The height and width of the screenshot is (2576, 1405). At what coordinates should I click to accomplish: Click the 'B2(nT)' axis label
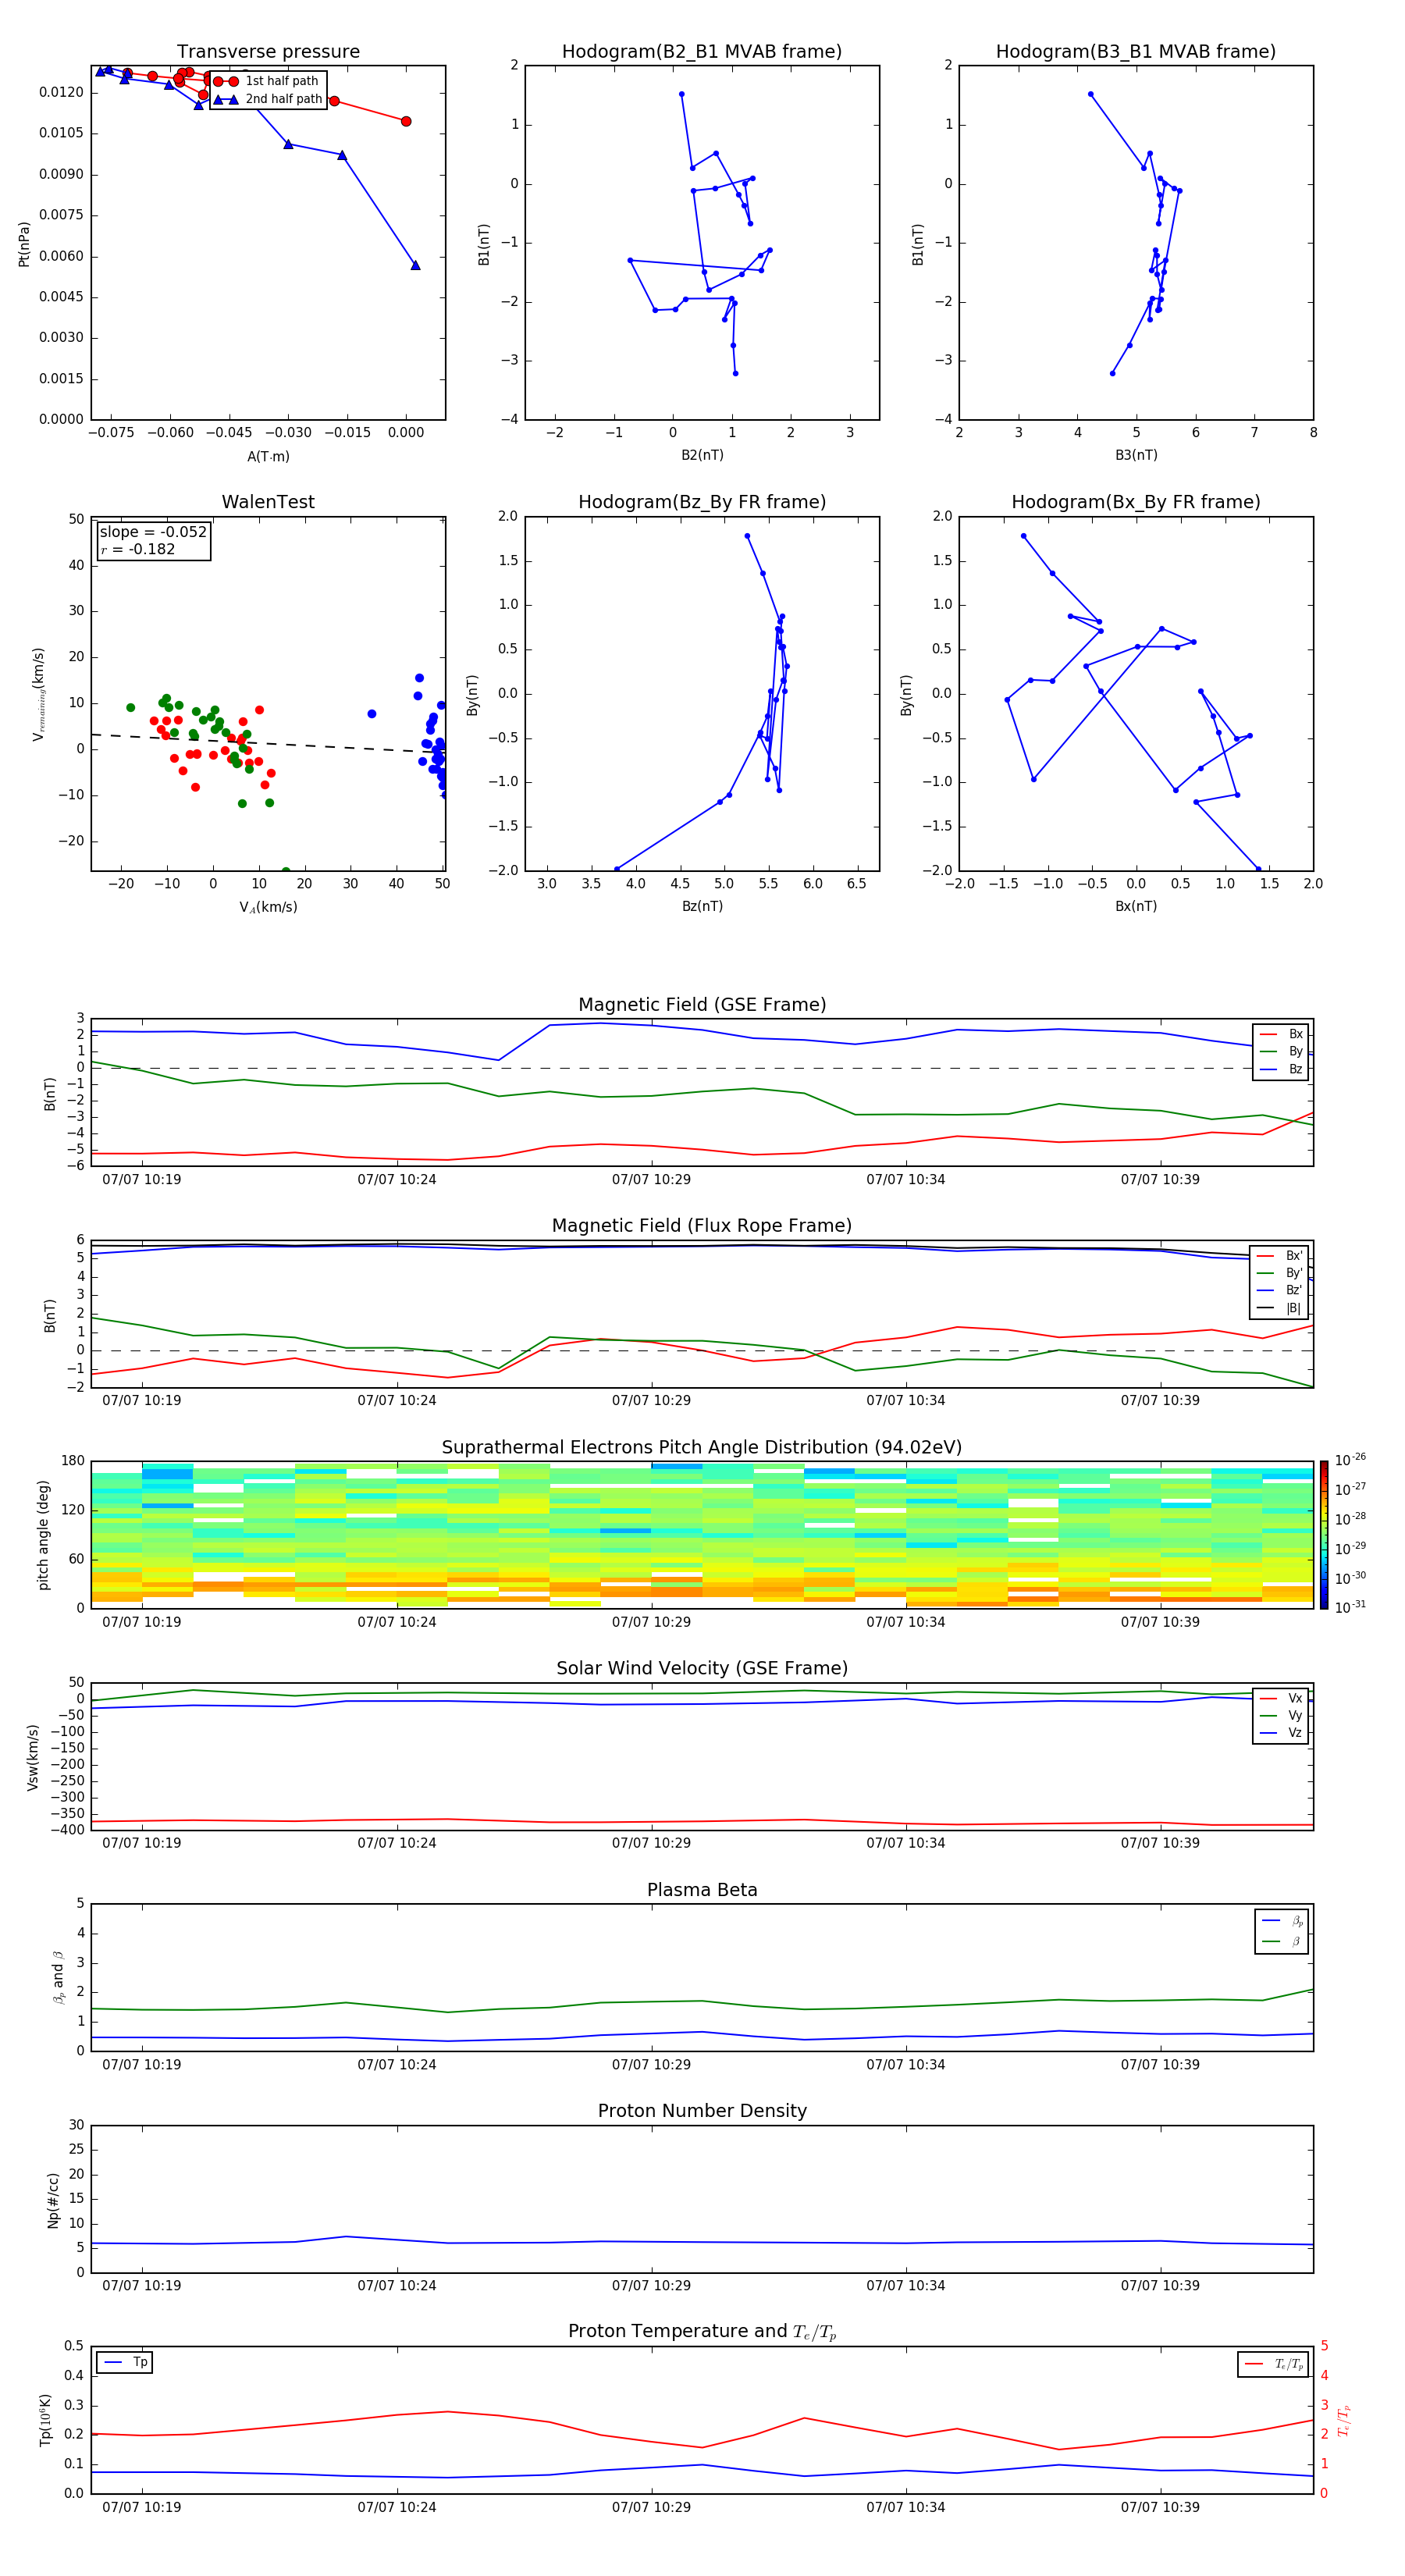click(x=702, y=455)
